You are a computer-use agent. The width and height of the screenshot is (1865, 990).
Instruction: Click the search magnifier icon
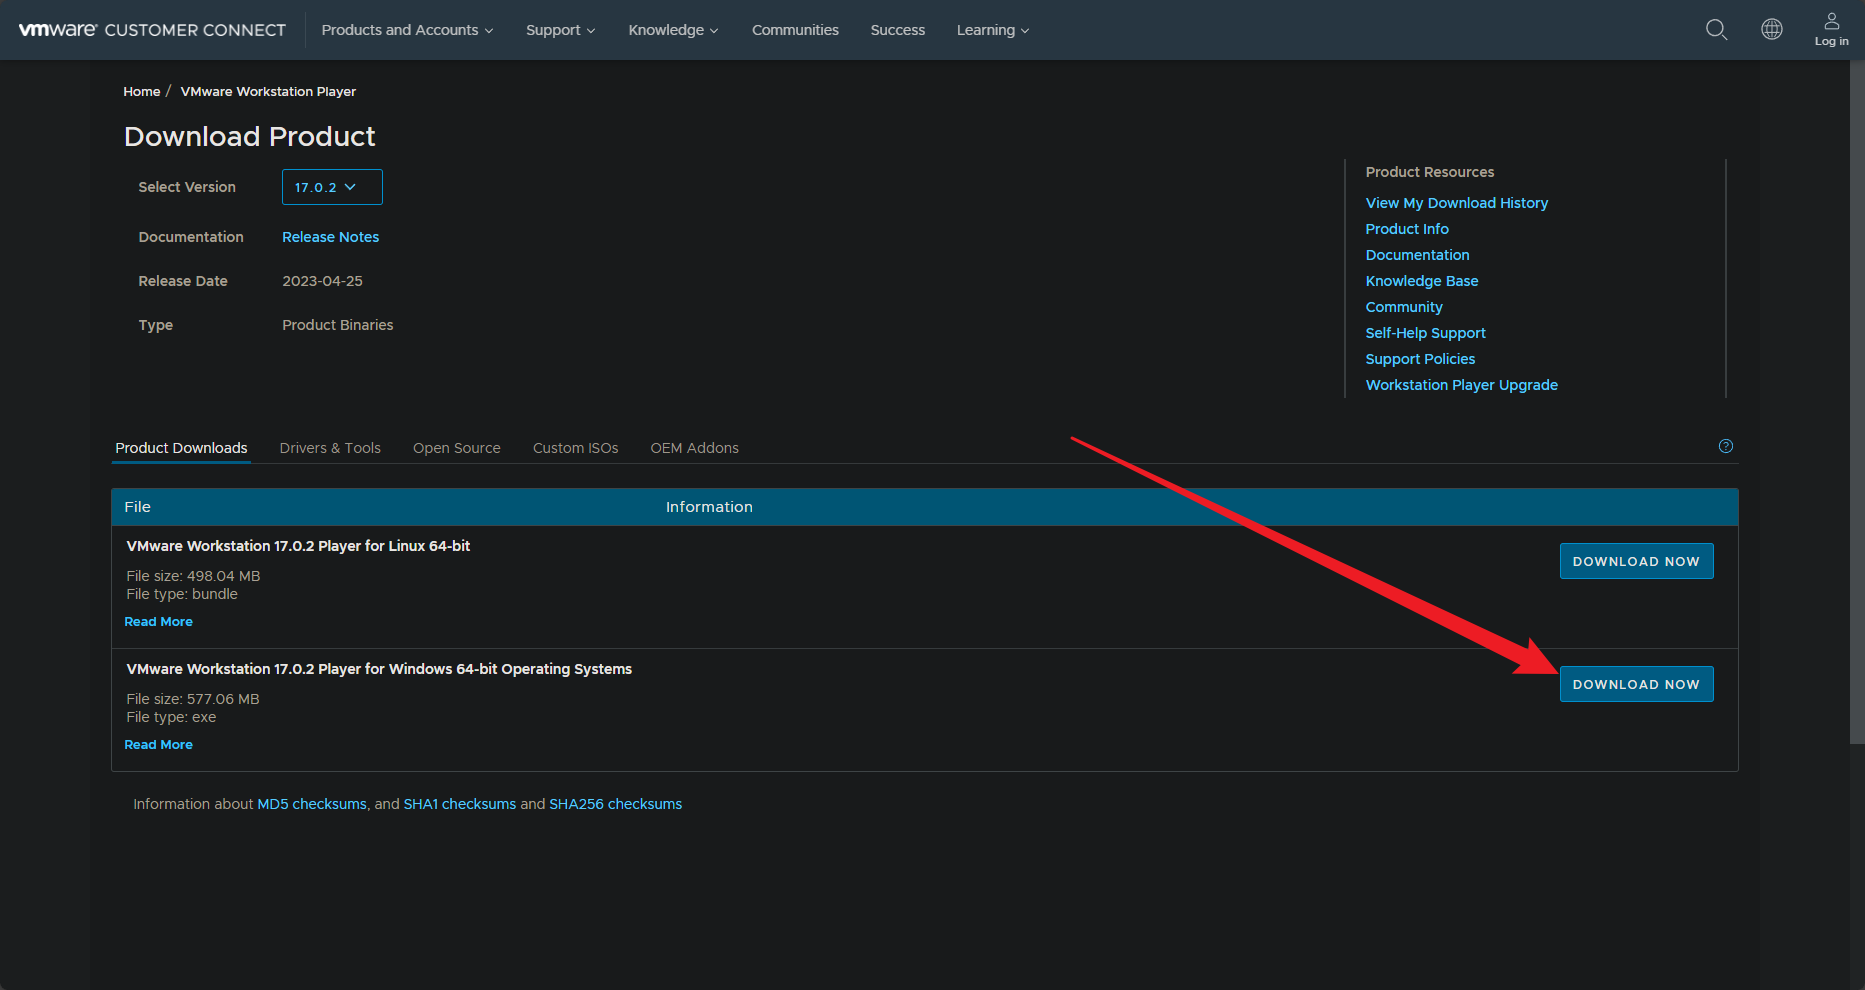1716,30
